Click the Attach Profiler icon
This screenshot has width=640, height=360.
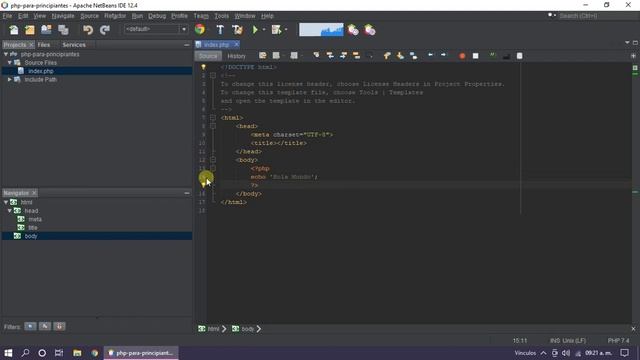pos(370,30)
